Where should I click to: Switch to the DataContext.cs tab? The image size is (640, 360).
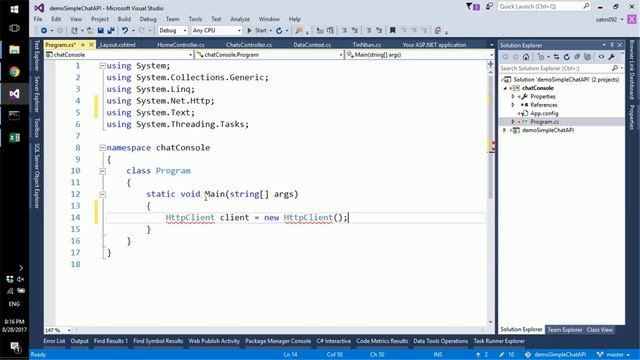tap(312, 45)
